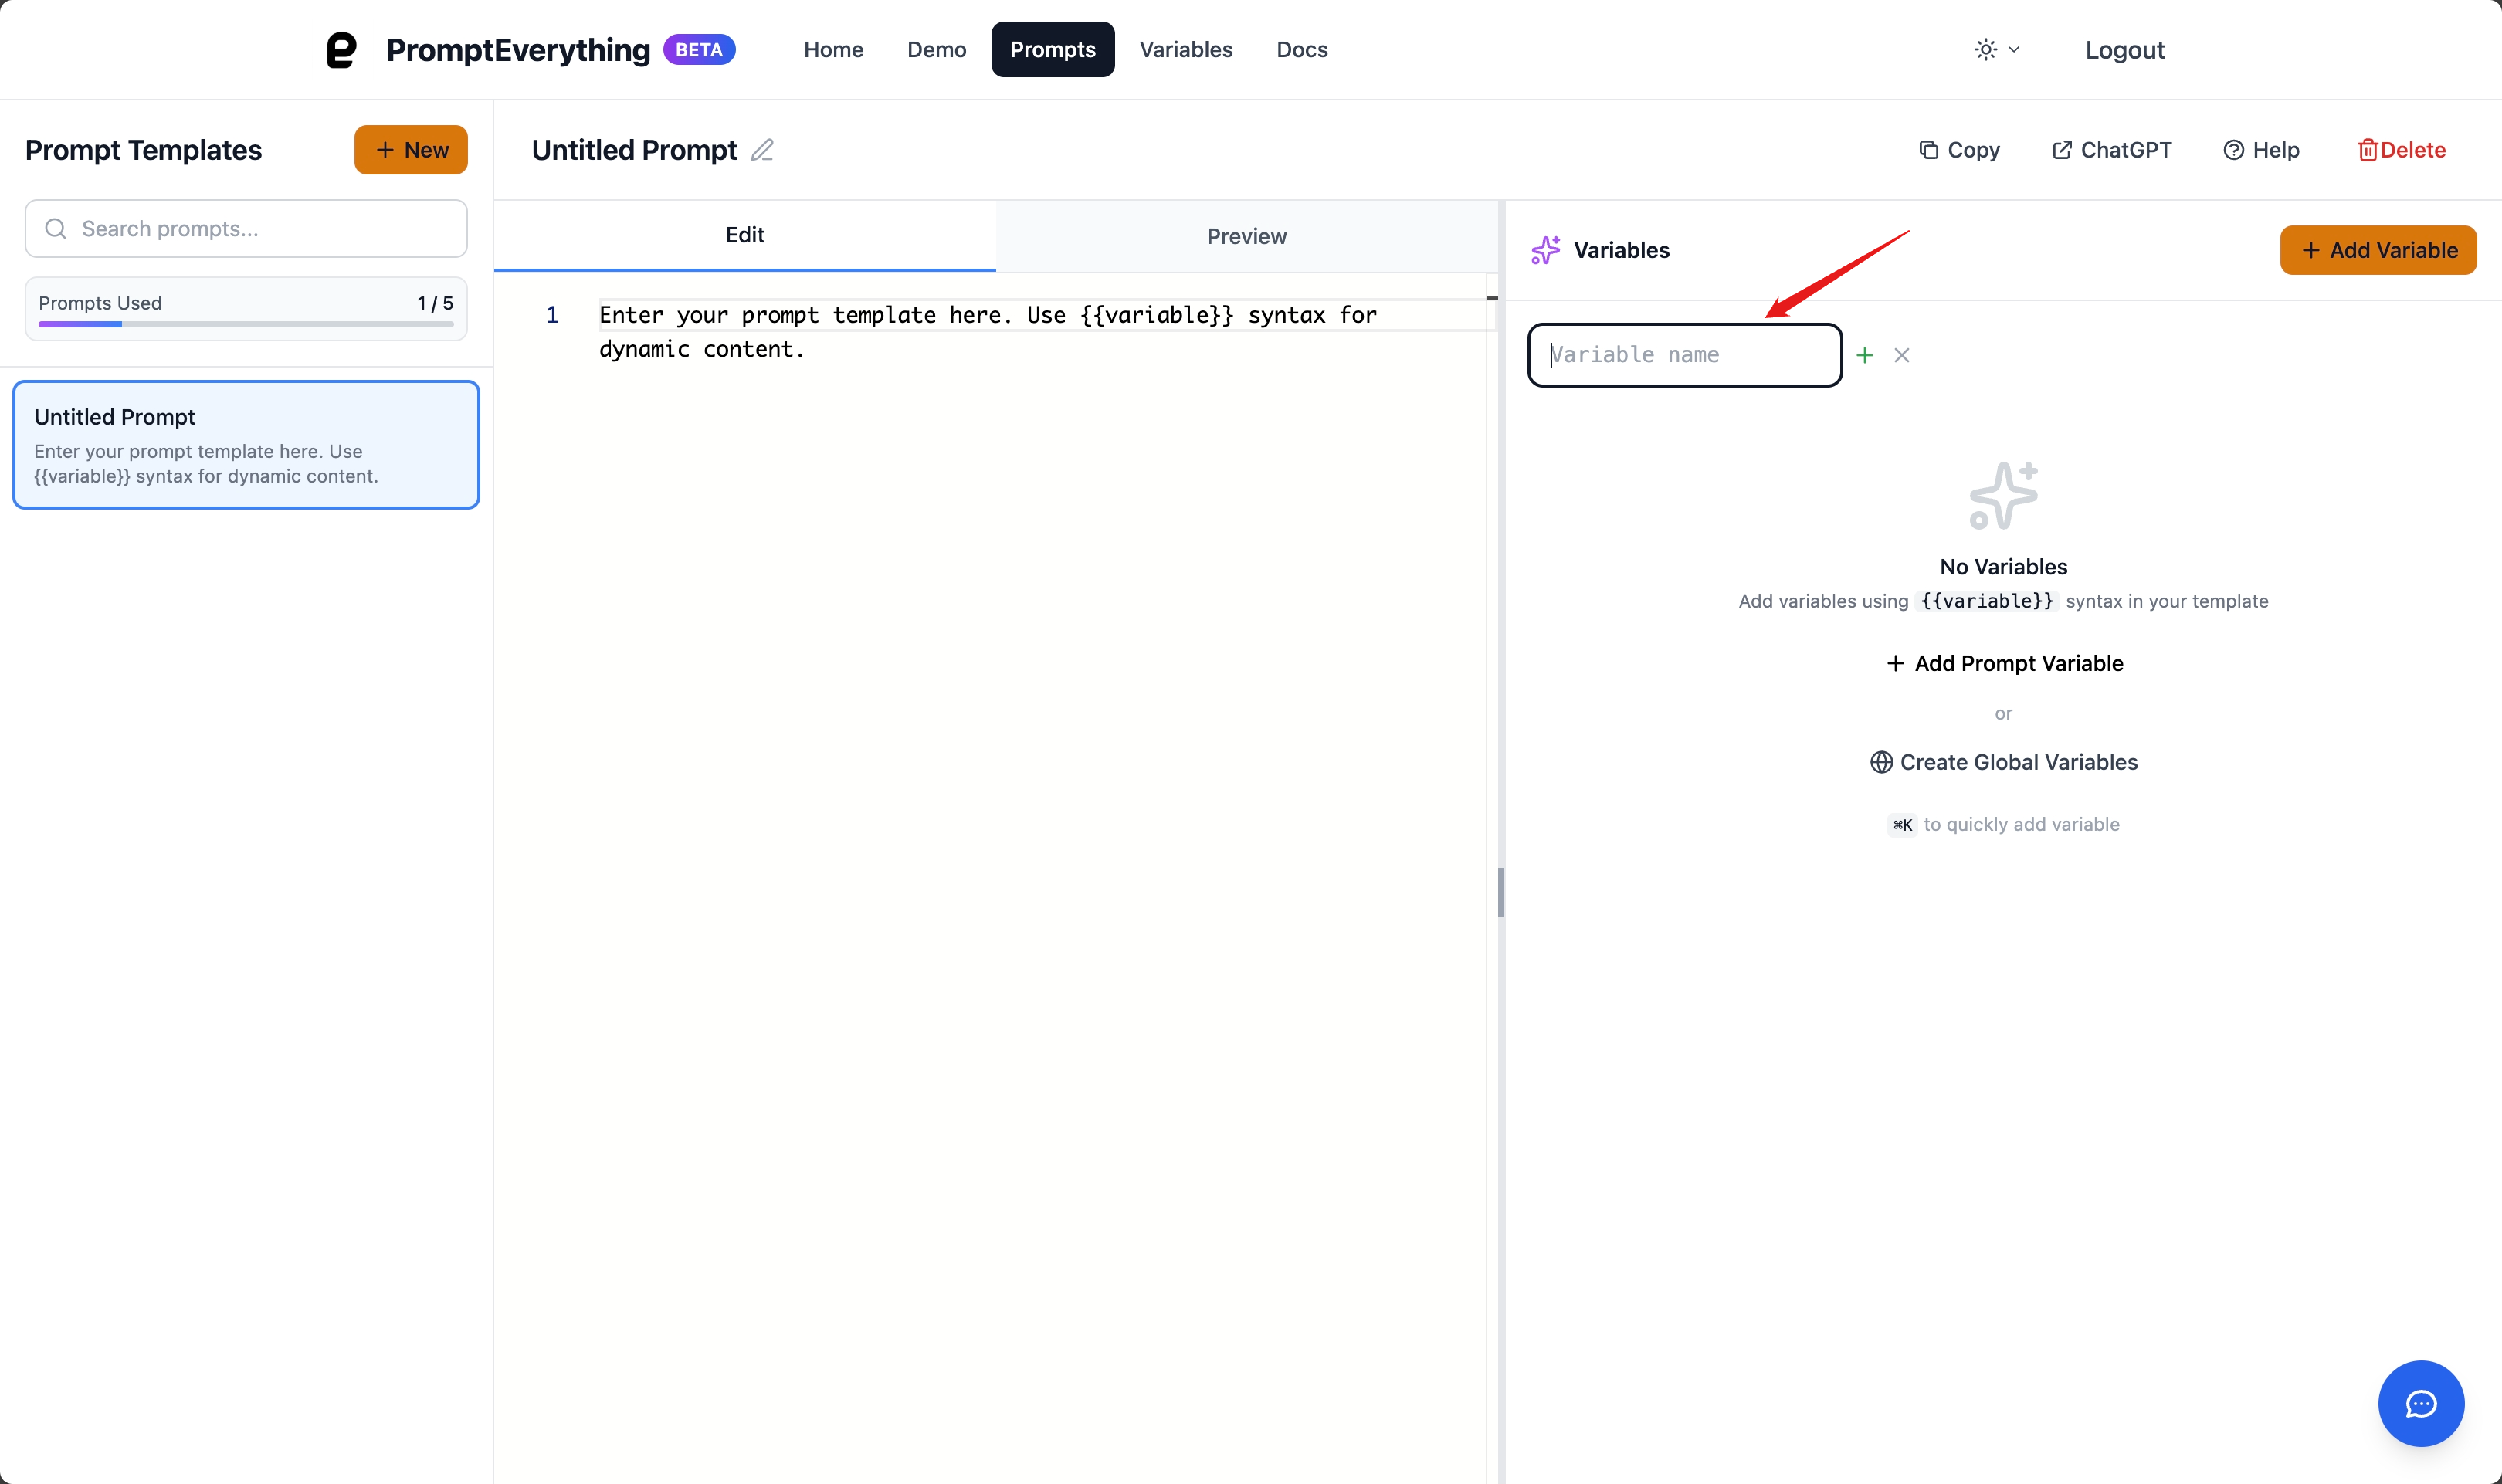Viewport: 2502px width, 1484px height.
Task: Focus the Search prompts field
Action: click(x=246, y=229)
